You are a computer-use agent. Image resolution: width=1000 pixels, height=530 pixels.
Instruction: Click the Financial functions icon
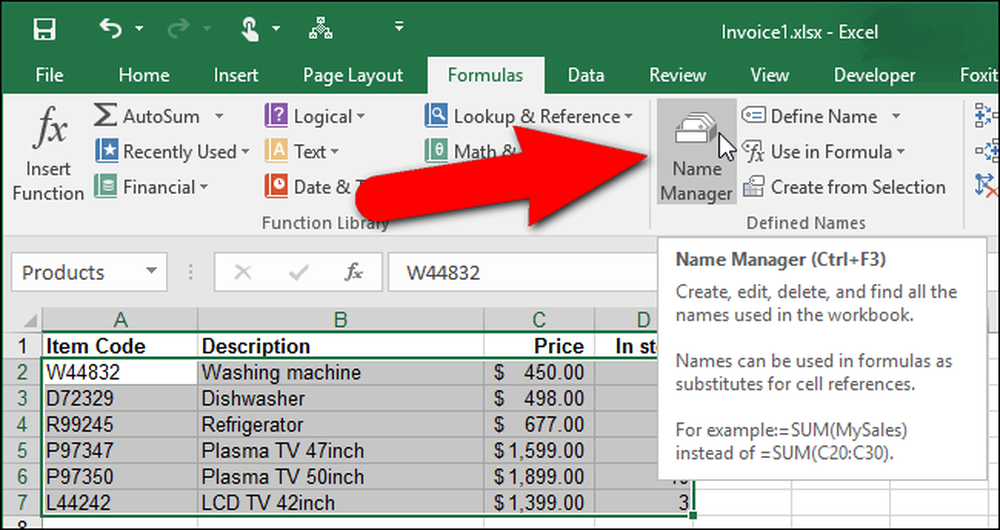click(105, 187)
